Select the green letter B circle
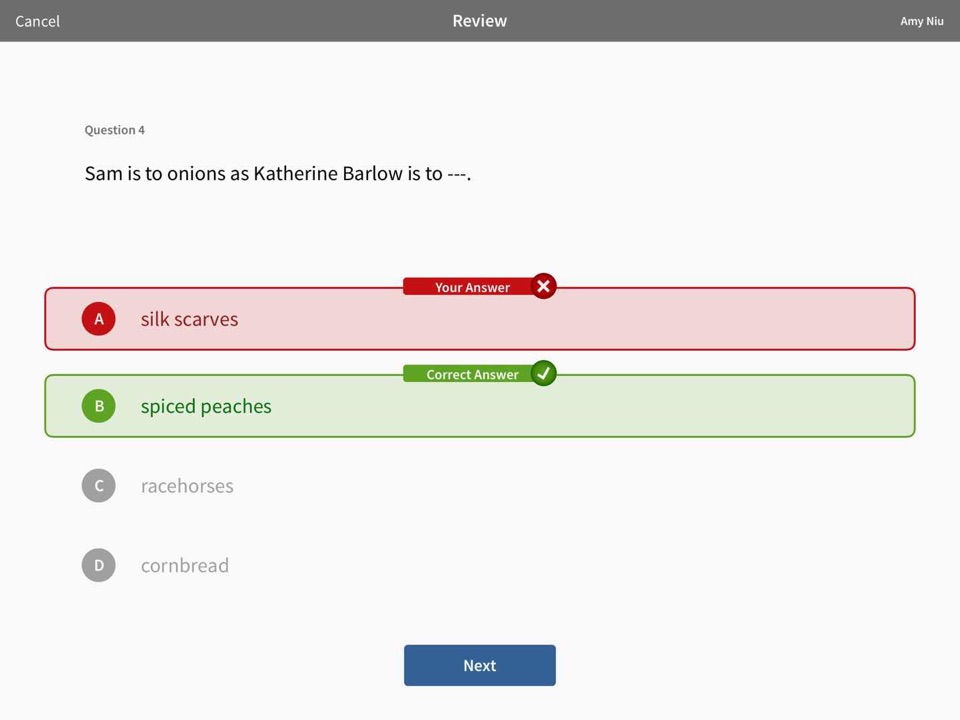The image size is (960, 720). (99, 405)
